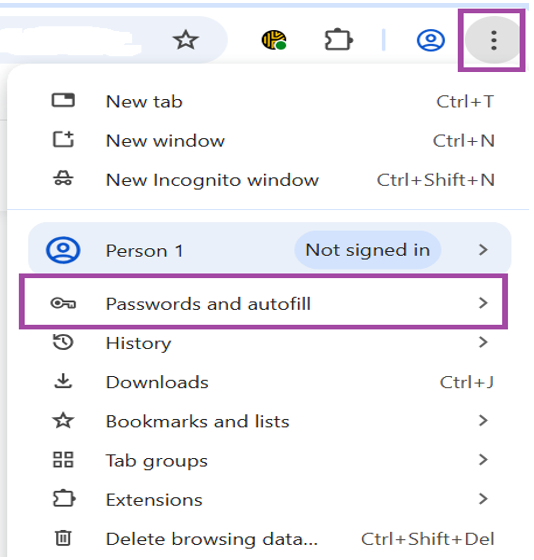This screenshot has height=560, width=534.
Task: Click the trash icon for Delete browsing data
Action: (63, 538)
